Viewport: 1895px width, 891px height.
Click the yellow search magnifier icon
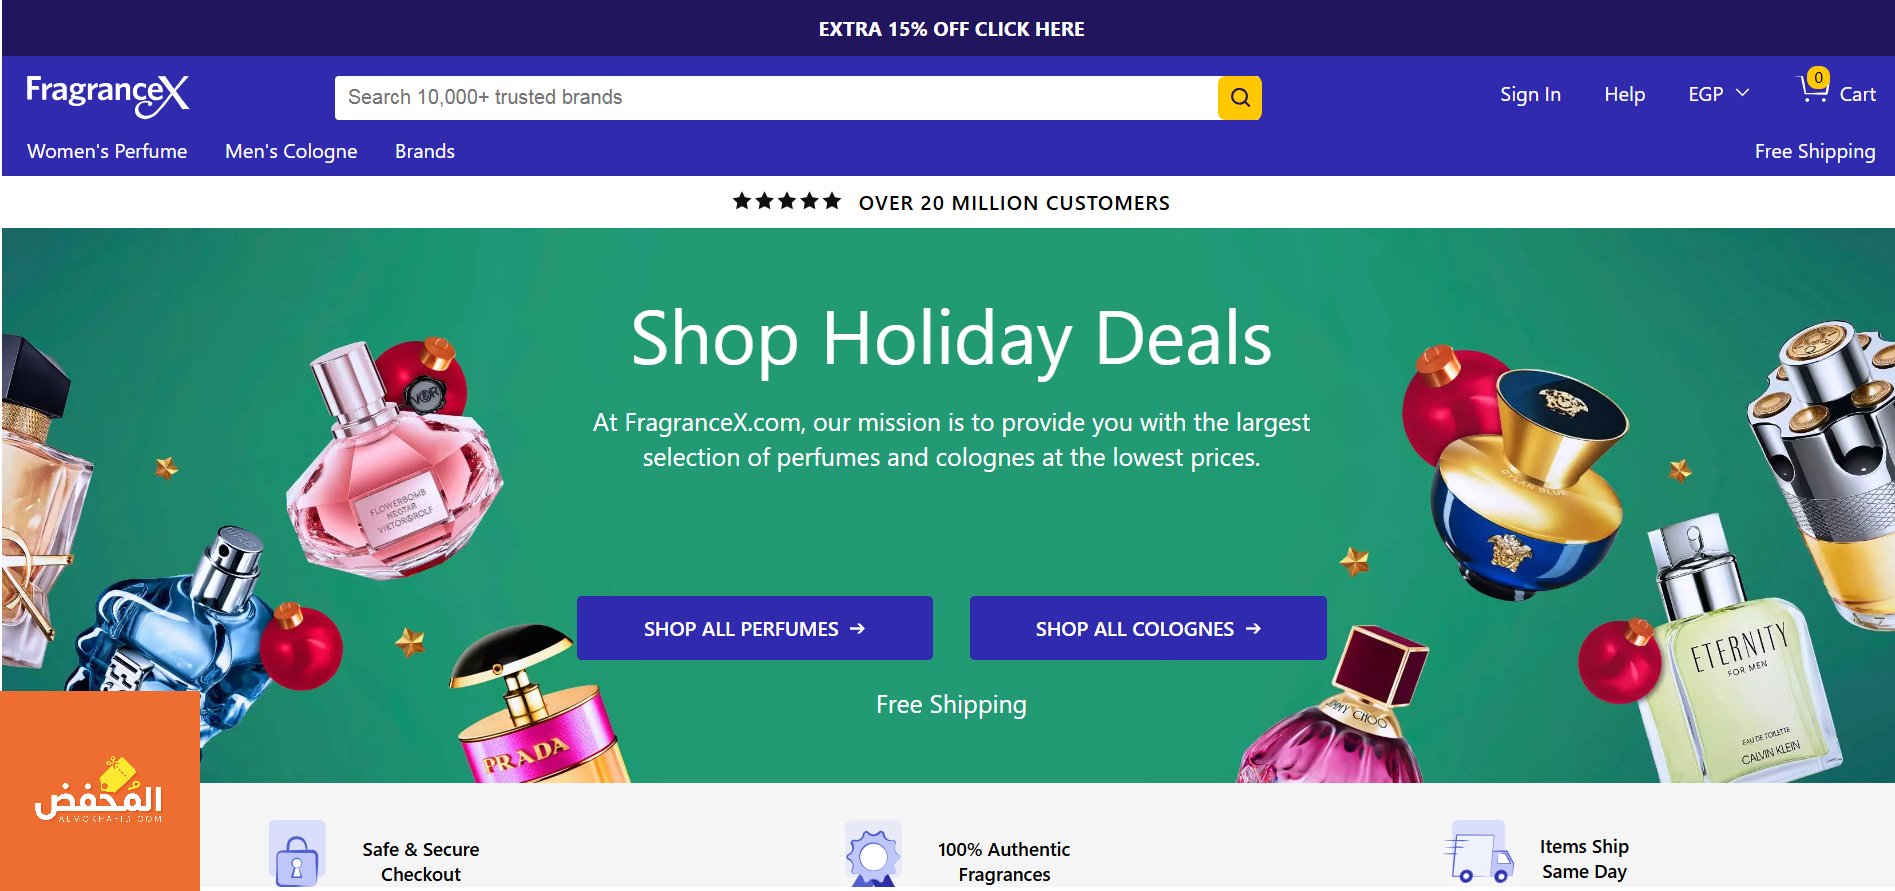(x=1239, y=98)
